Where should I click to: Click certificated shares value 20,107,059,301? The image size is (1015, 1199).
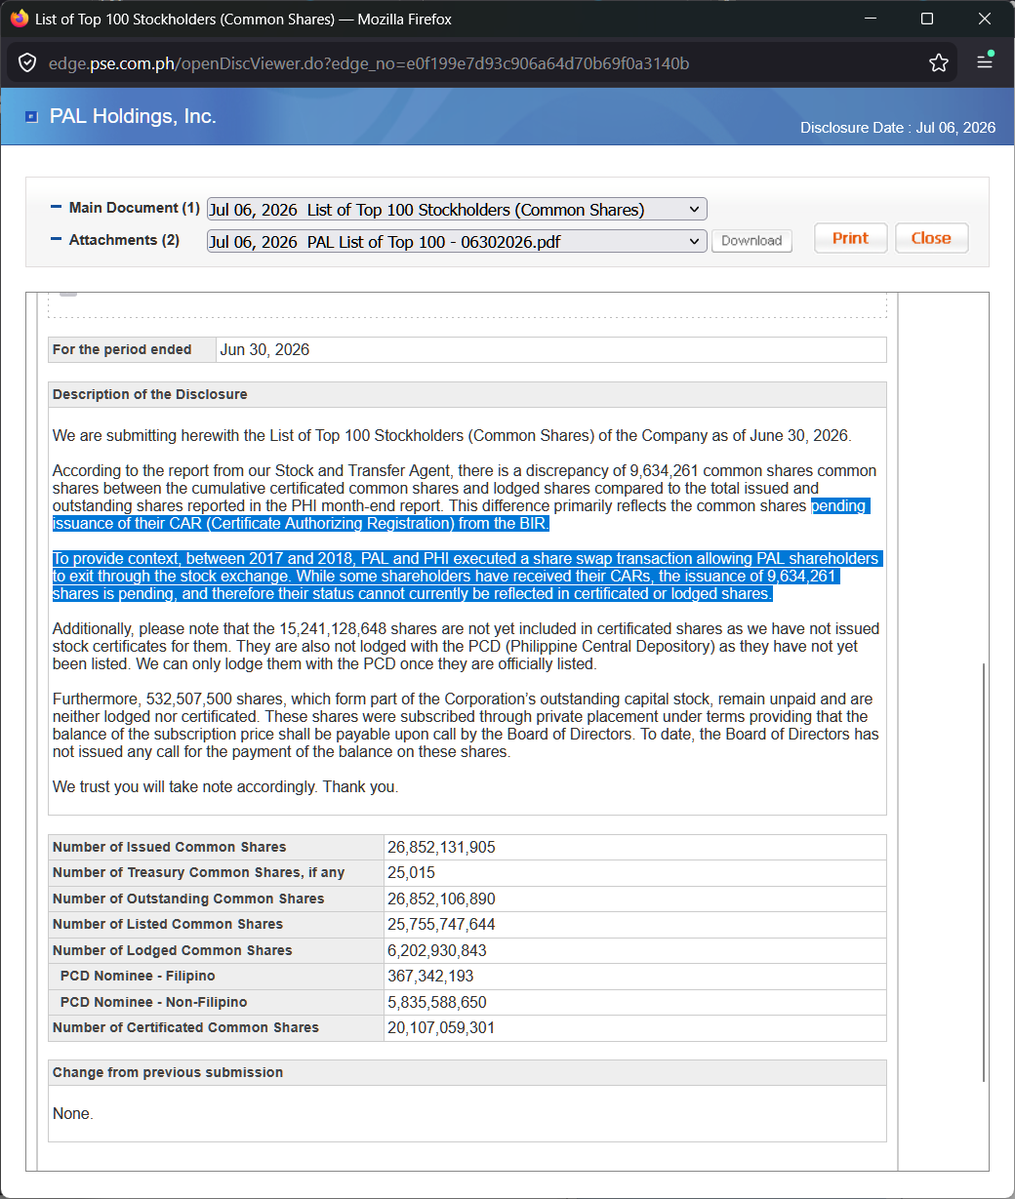pyautogui.click(x=441, y=1028)
